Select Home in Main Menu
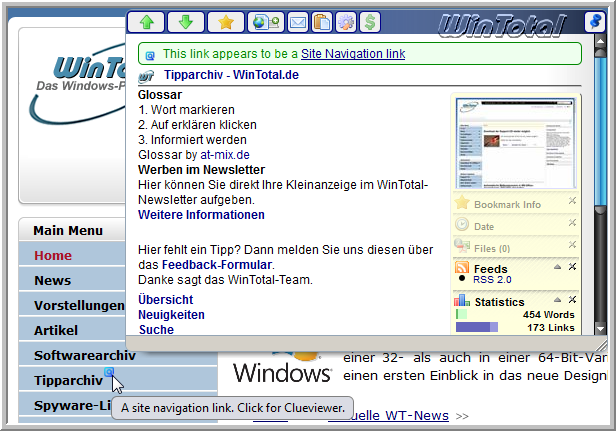Screen dimensions: 616x431 [x=53, y=255]
